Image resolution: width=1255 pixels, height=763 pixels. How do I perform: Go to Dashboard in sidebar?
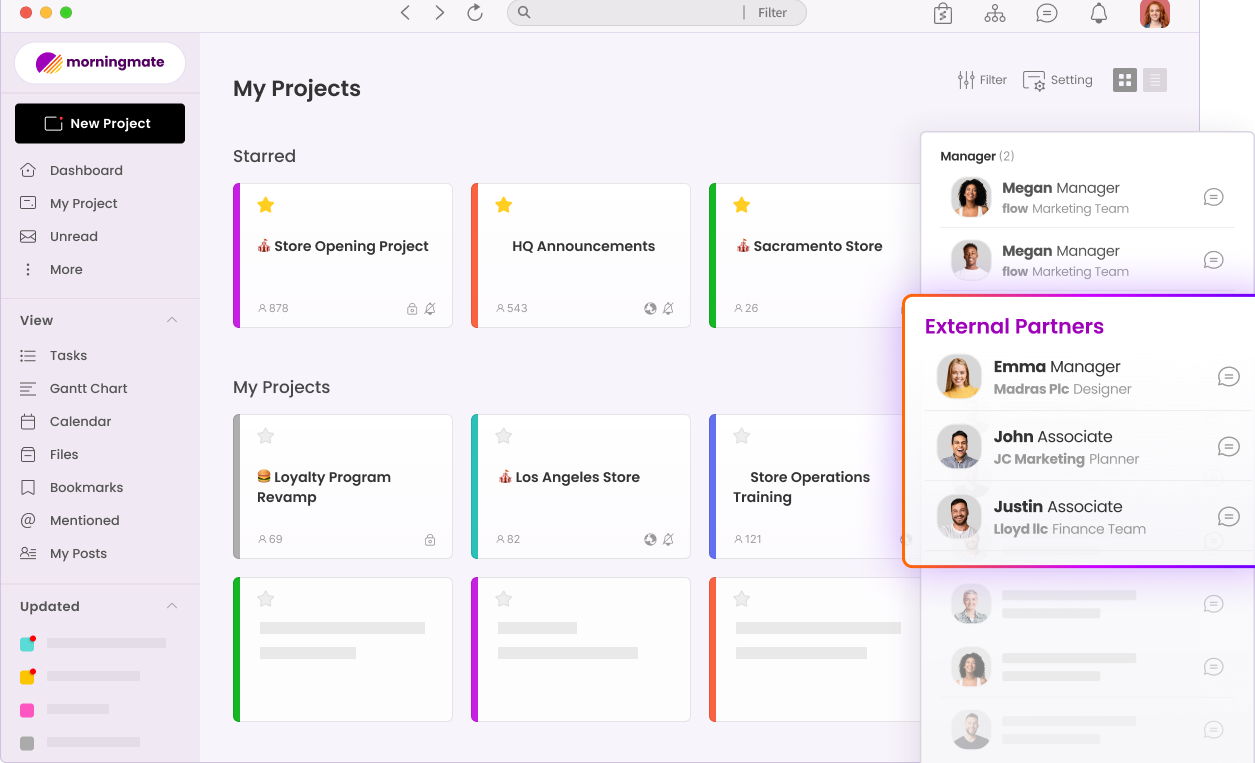click(86, 170)
